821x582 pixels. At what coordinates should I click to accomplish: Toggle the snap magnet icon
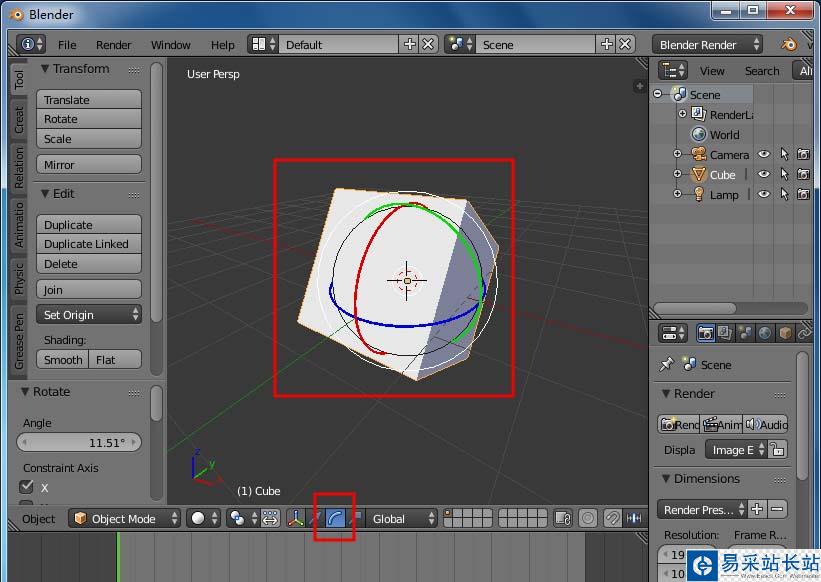tap(612, 518)
